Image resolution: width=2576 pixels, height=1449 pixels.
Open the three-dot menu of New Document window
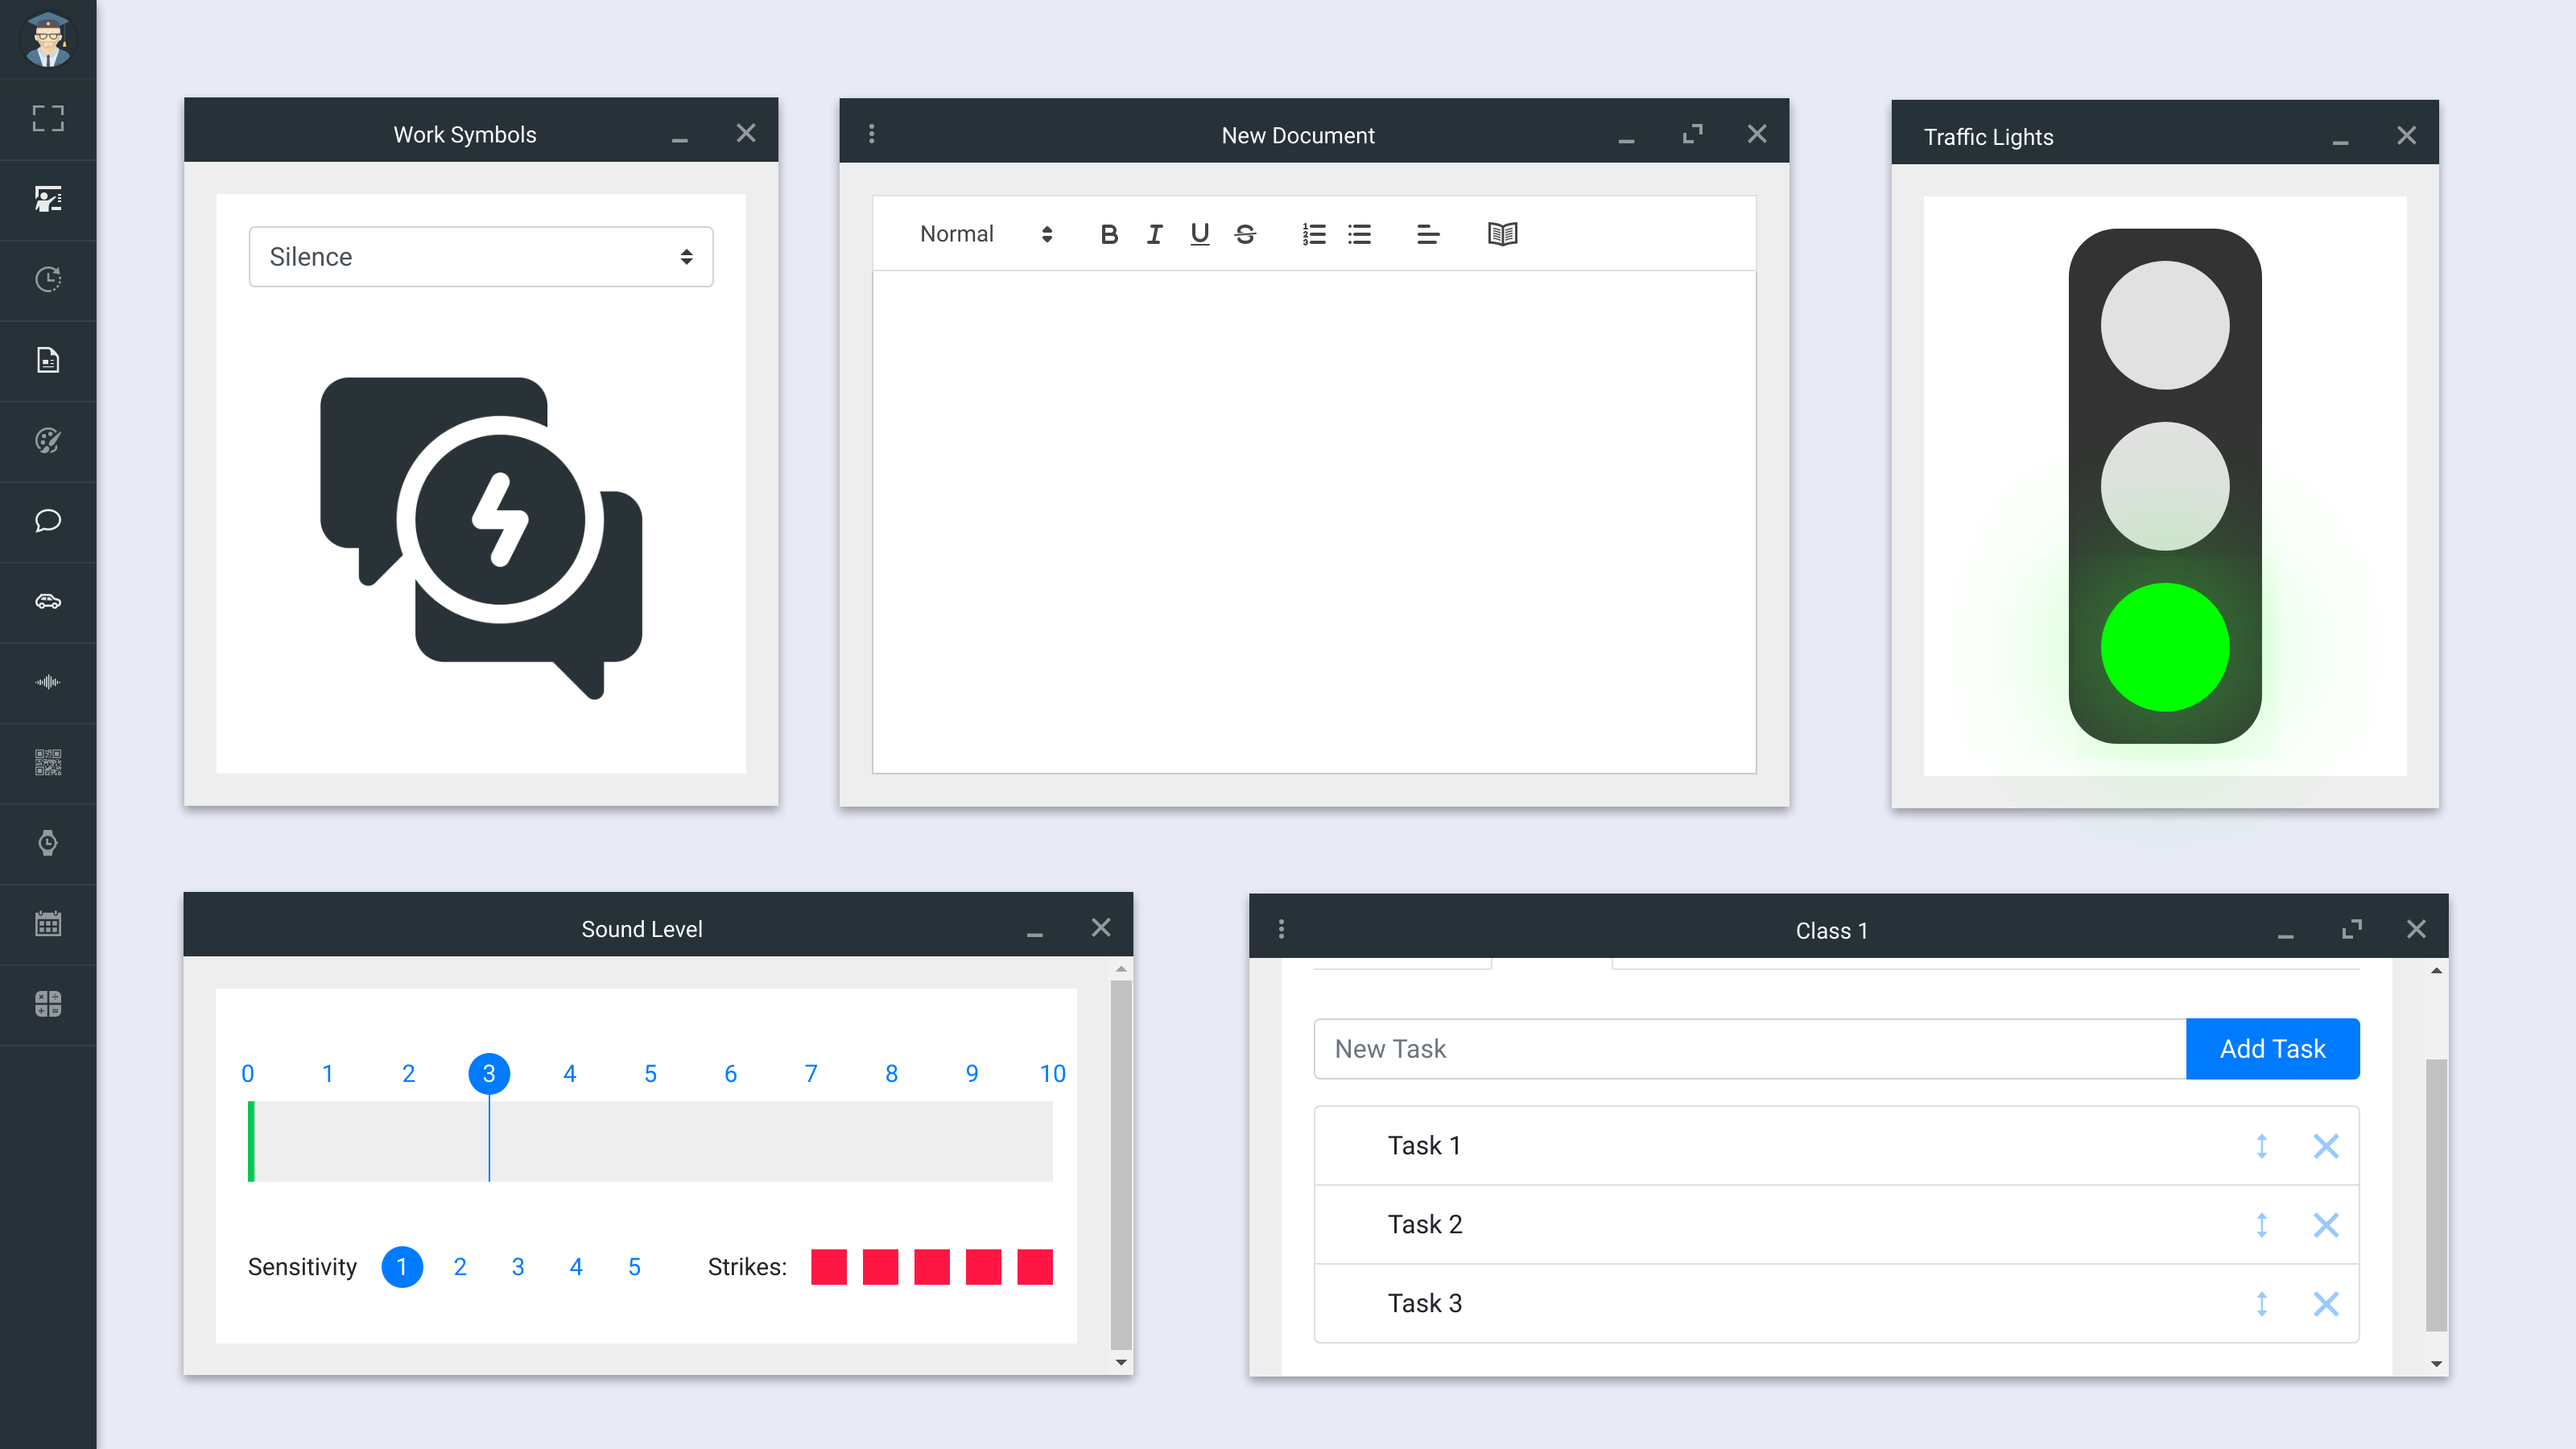[x=872, y=134]
